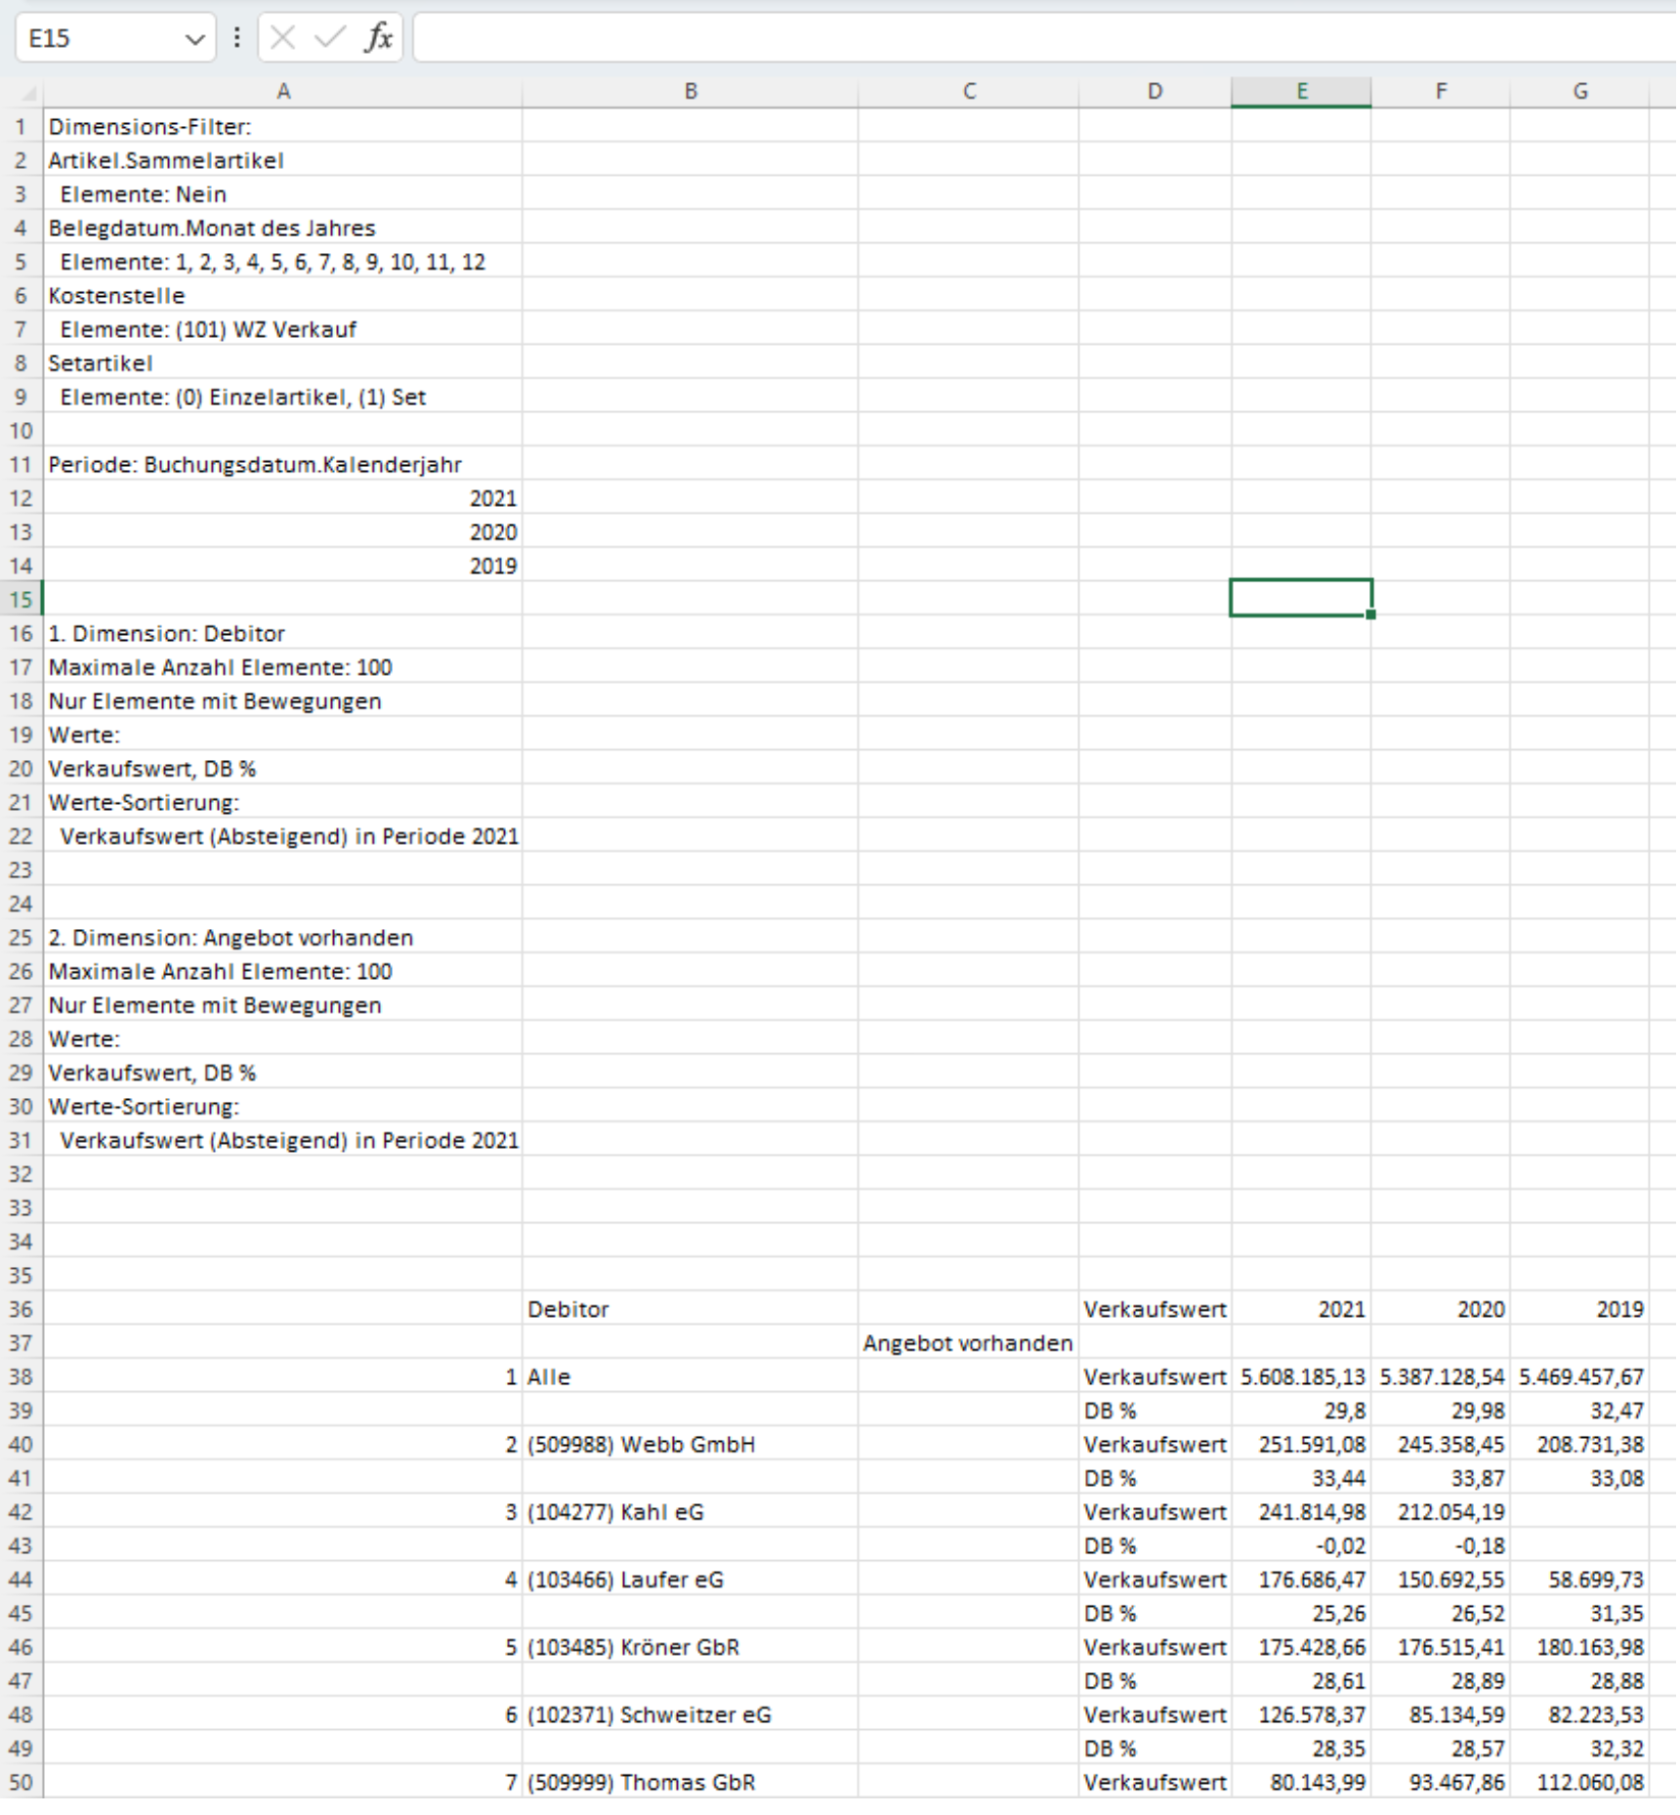
Task: Click the formula bar options dots handle
Action: point(237,38)
